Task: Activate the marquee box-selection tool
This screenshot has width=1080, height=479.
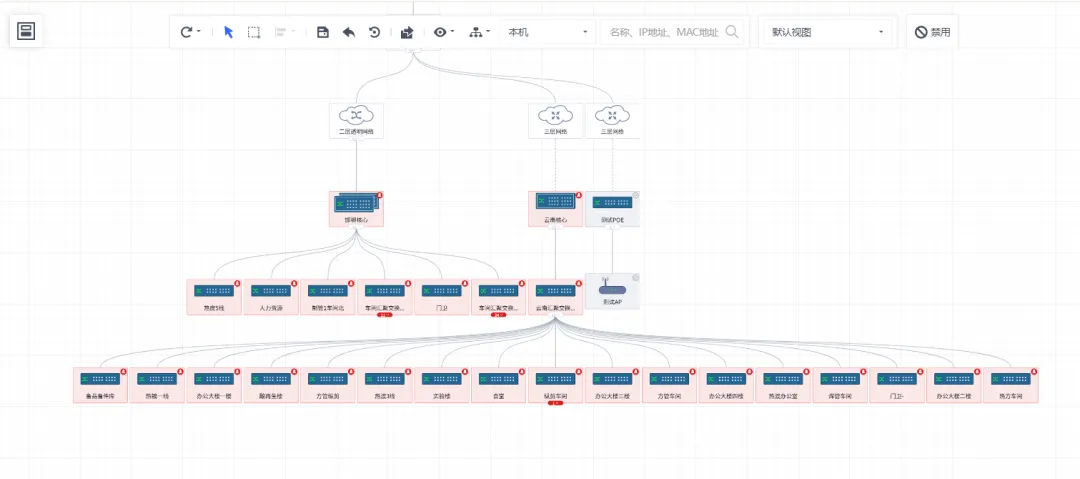Action: 254,32
